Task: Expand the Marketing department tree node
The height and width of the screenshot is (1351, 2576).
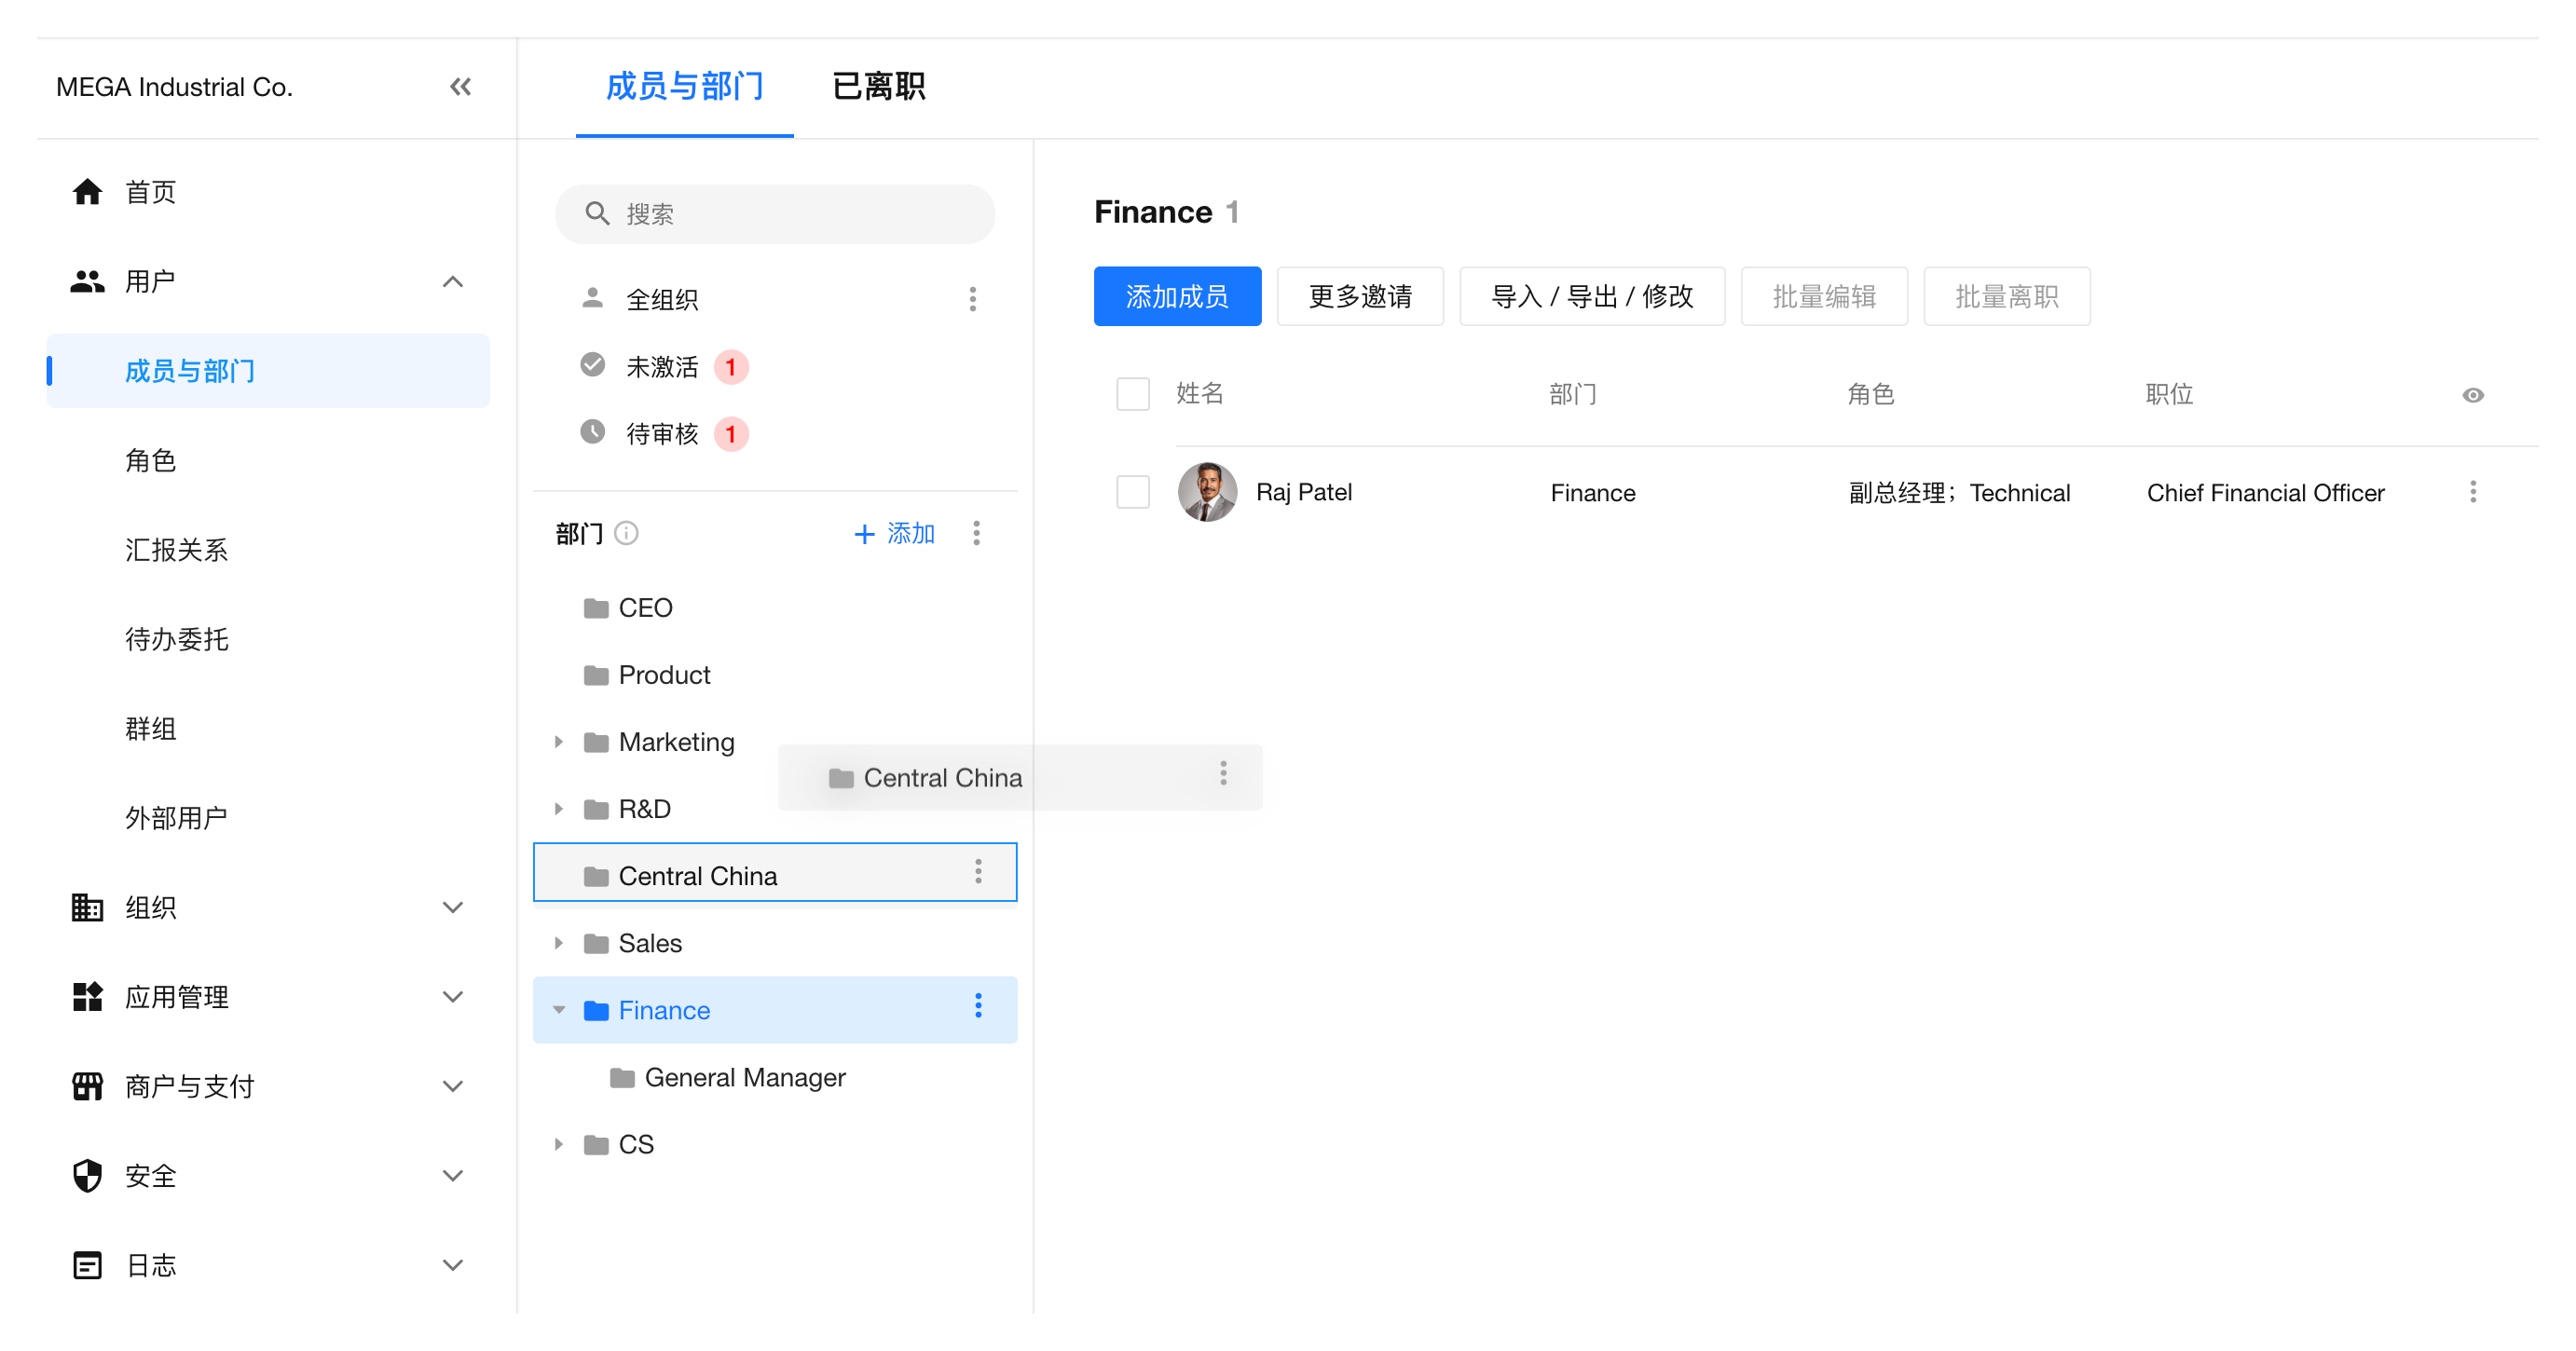Action: click(559, 742)
